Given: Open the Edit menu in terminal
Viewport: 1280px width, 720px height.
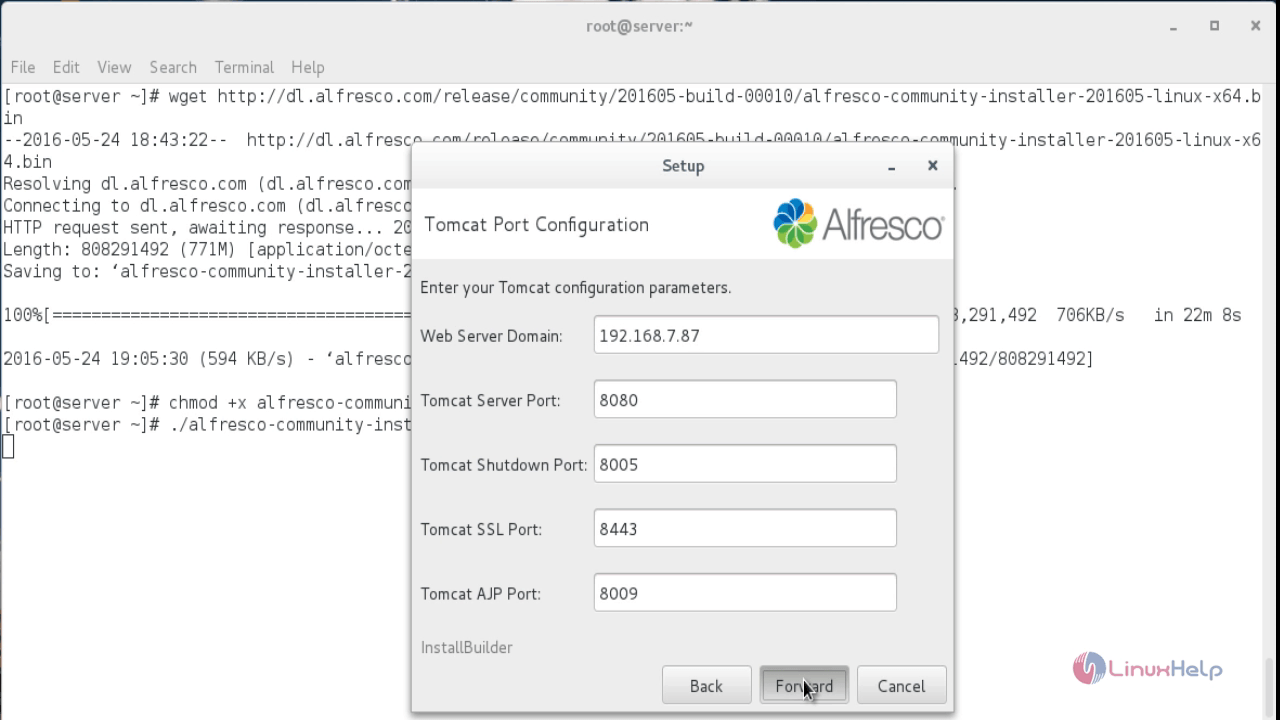Looking at the screenshot, I should [66, 67].
